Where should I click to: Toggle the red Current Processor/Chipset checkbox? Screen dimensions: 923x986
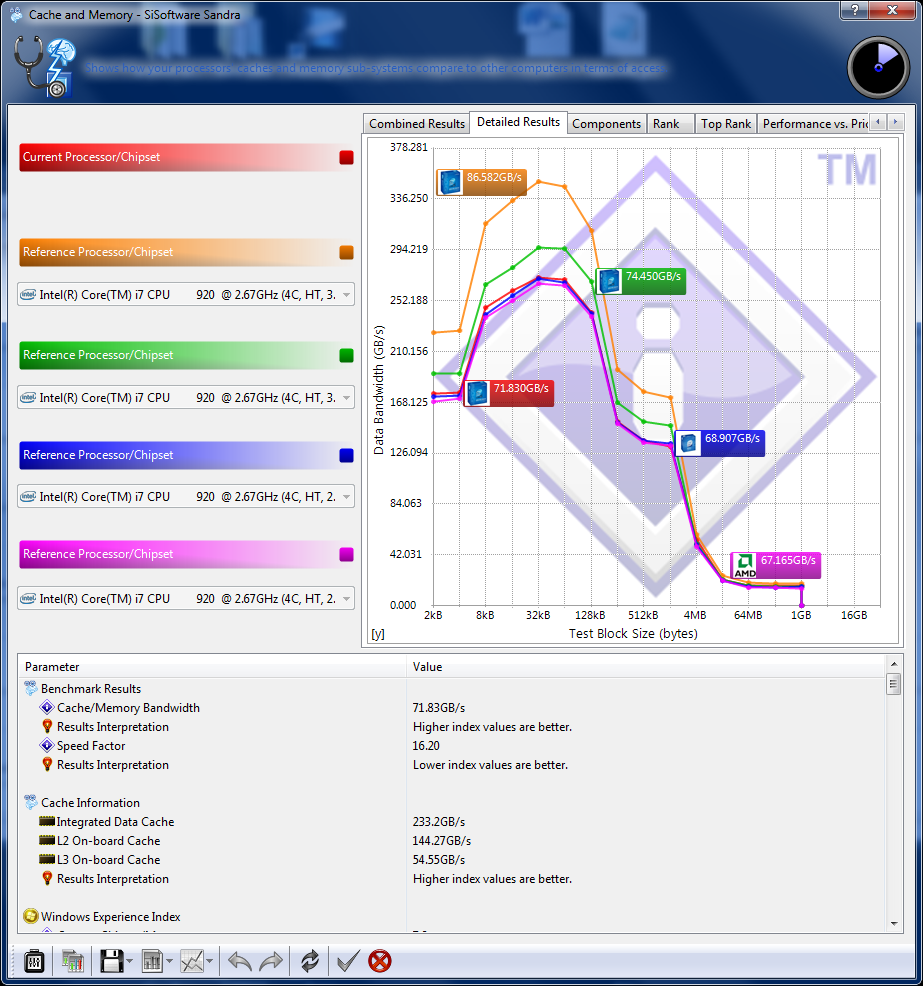[346, 157]
